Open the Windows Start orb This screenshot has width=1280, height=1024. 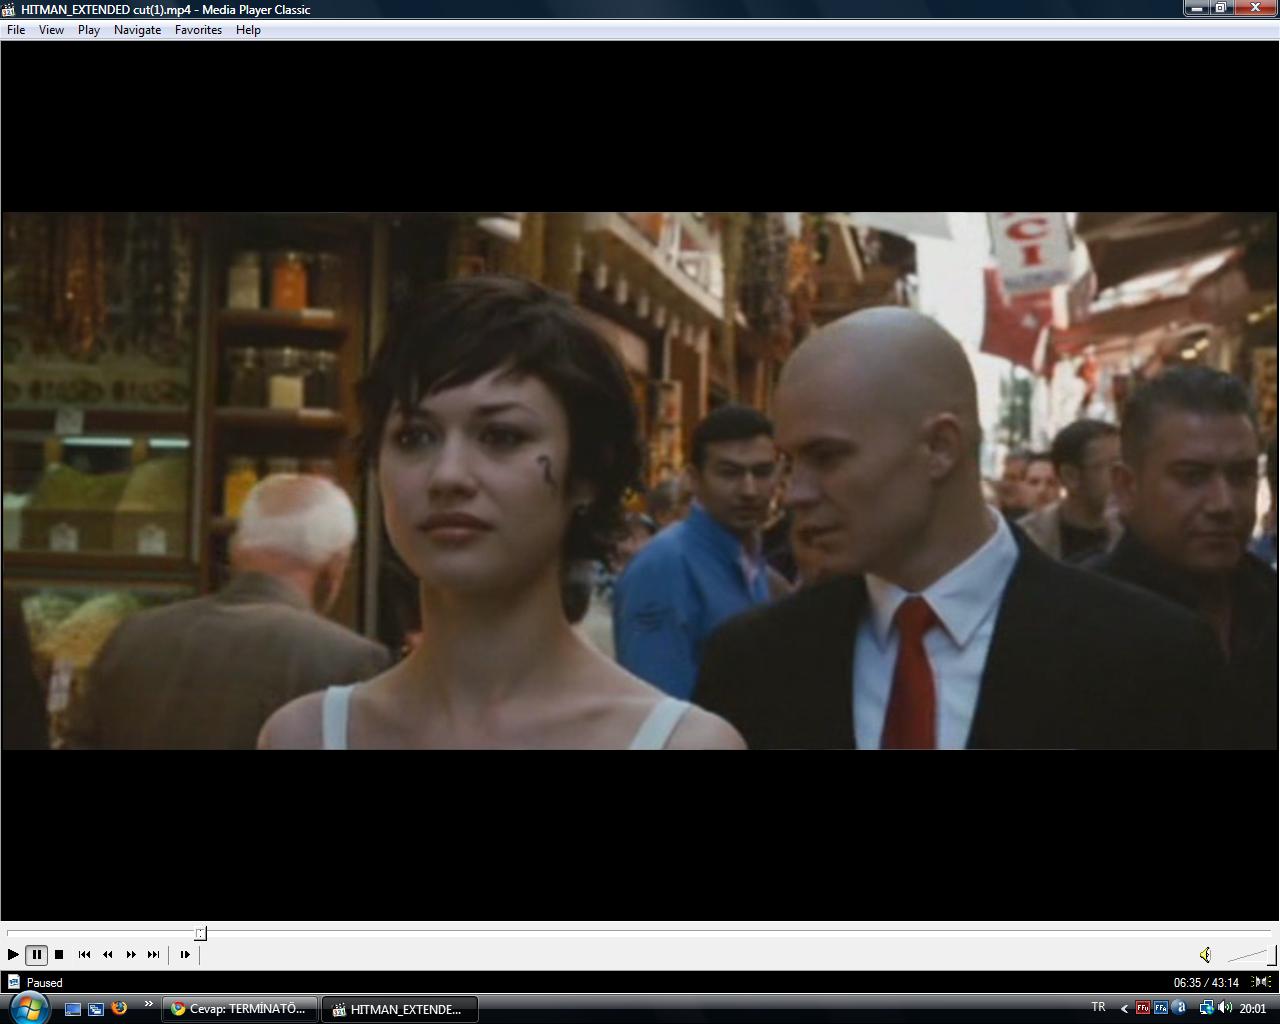[29, 1007]
